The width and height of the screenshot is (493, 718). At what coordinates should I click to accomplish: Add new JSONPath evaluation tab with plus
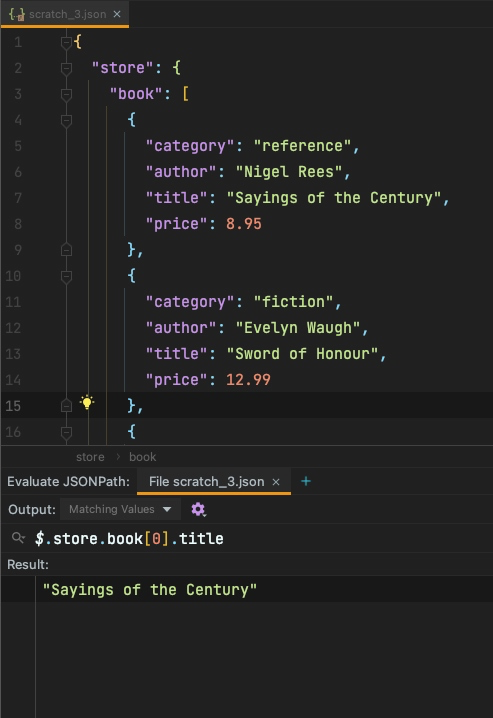[306, 481]
